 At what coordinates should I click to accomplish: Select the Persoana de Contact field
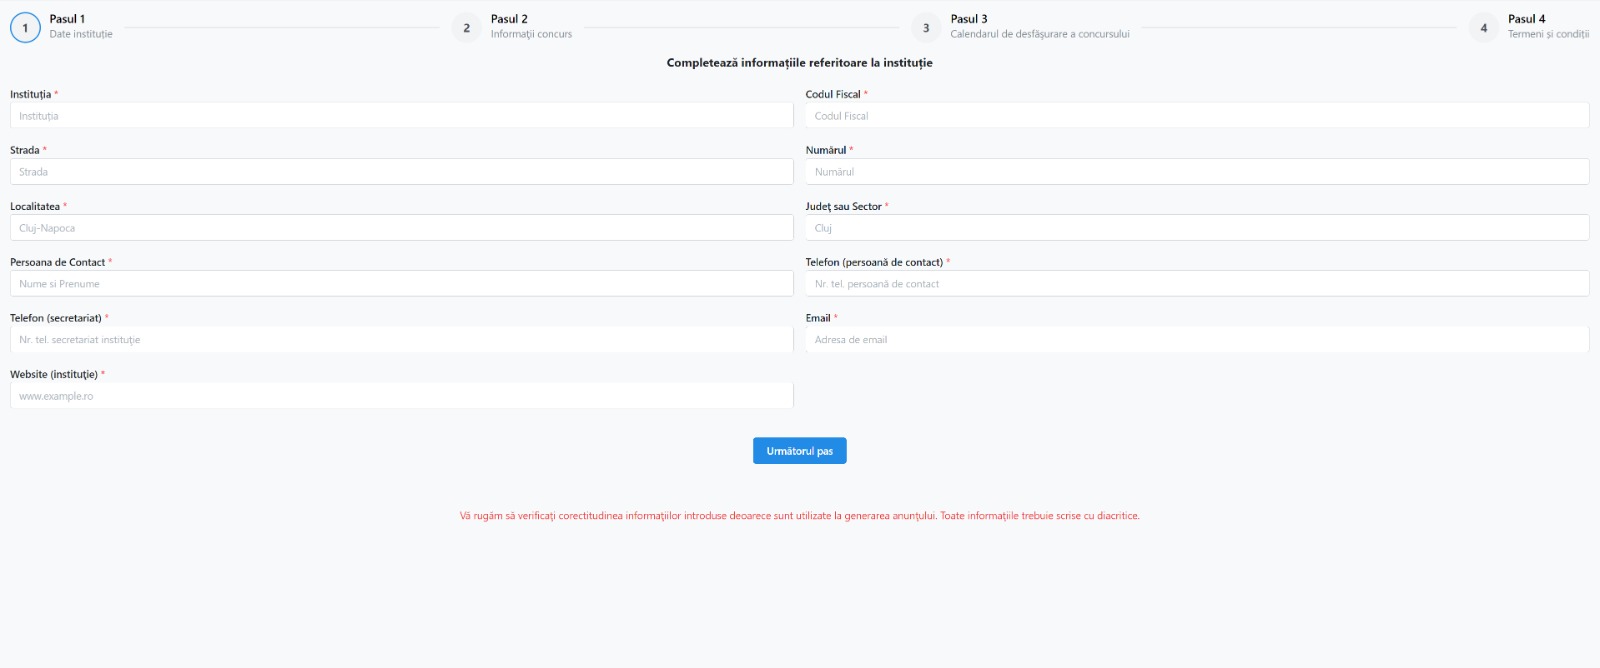click(401, 284)
